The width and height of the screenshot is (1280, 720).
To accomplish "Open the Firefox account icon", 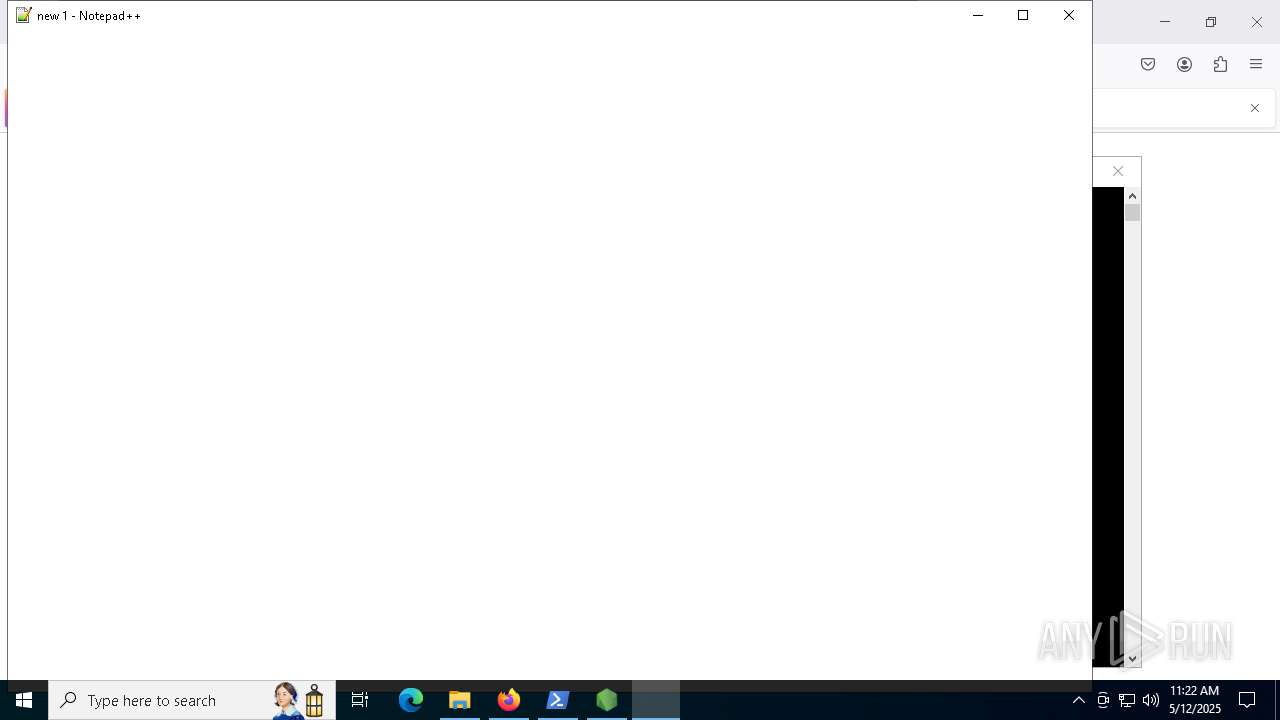I will click(1184, 64).
